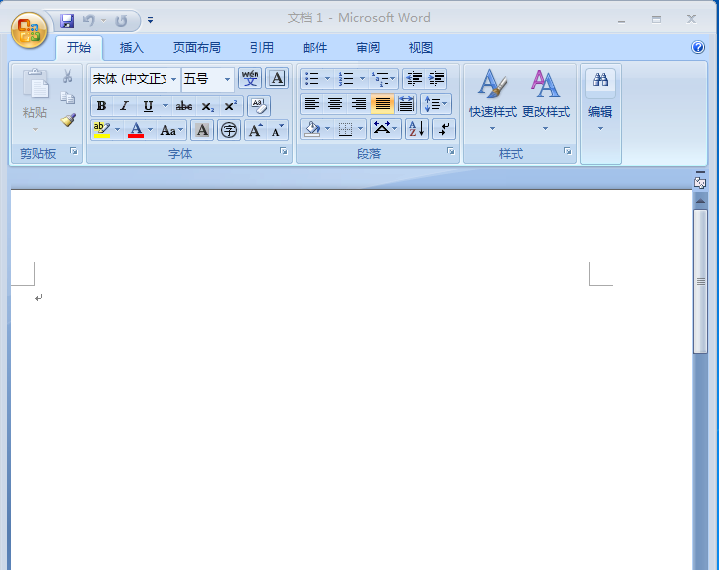The height and width of the screenshot is (570, 719).
Task: Open 更改样式 menu
Action: pos(546,100)
